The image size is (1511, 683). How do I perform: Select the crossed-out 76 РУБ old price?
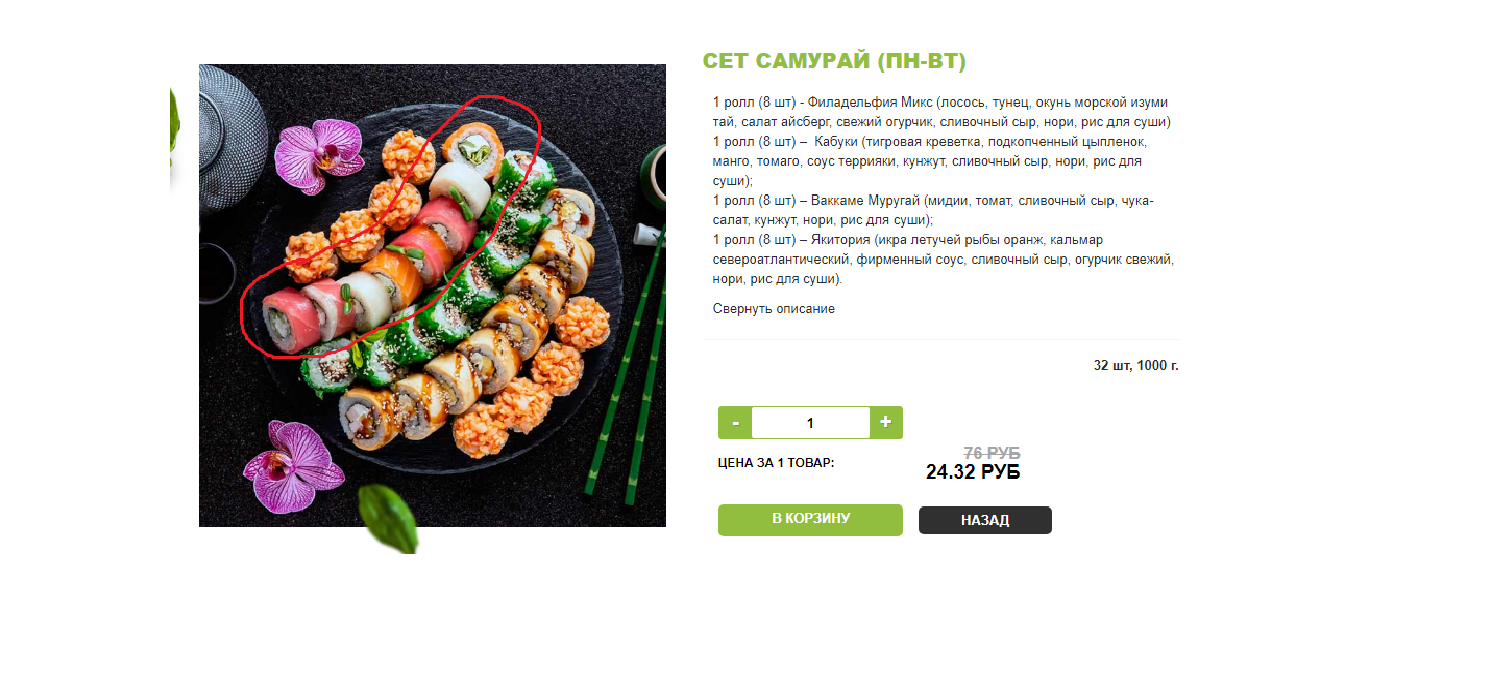(992, 453)
